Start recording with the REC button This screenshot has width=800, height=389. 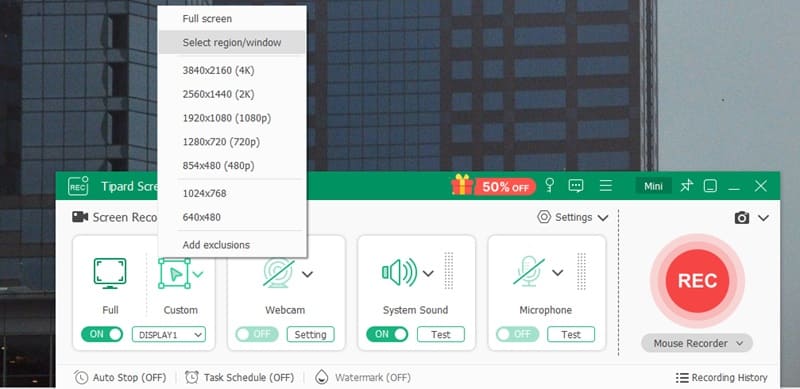[697, 280]
